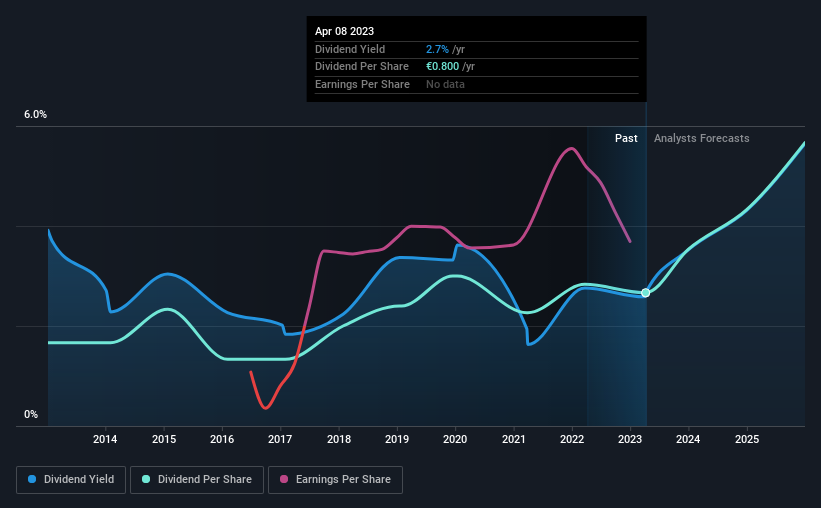
Task: Click the Analysts Forecasts label
Action: coord(702,138)
